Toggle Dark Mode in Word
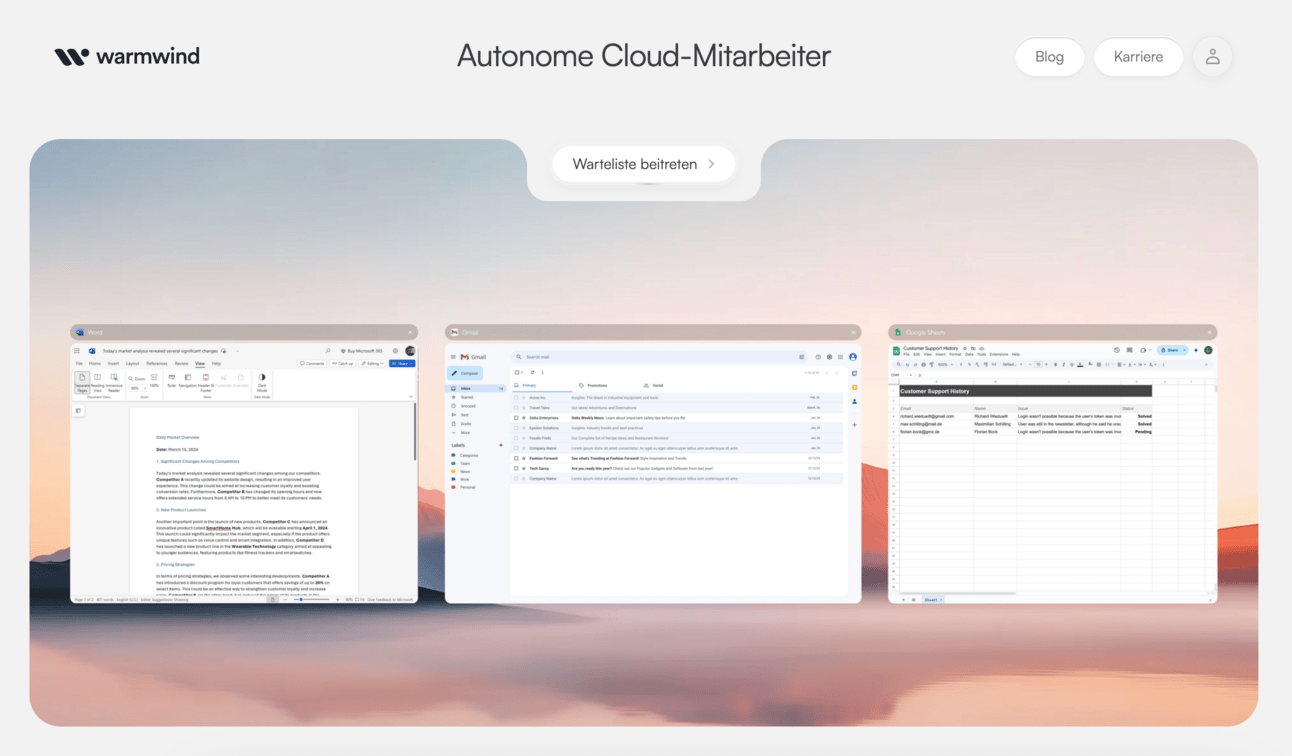The width and height of the screenshot is (1292, 756). pyautogui.click(x=262, y=382)
